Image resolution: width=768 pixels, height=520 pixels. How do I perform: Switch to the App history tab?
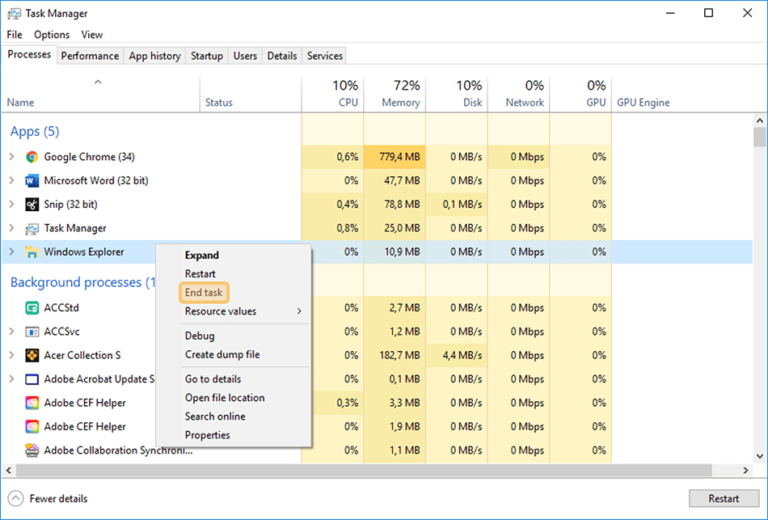coord(155,56)
